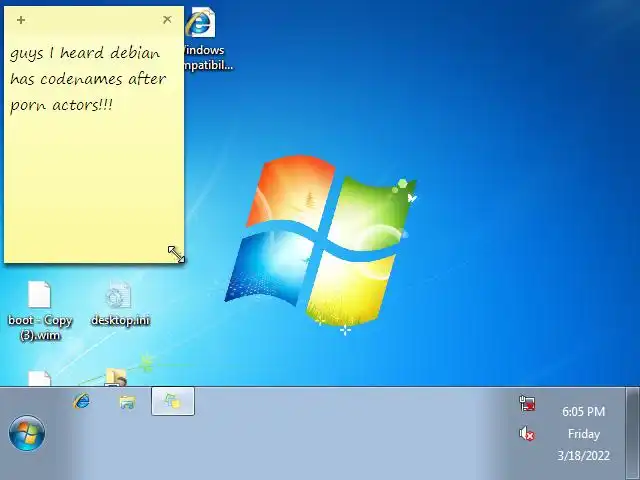
Task: Open the Start menu orb
Action: (x=27, y=433)
